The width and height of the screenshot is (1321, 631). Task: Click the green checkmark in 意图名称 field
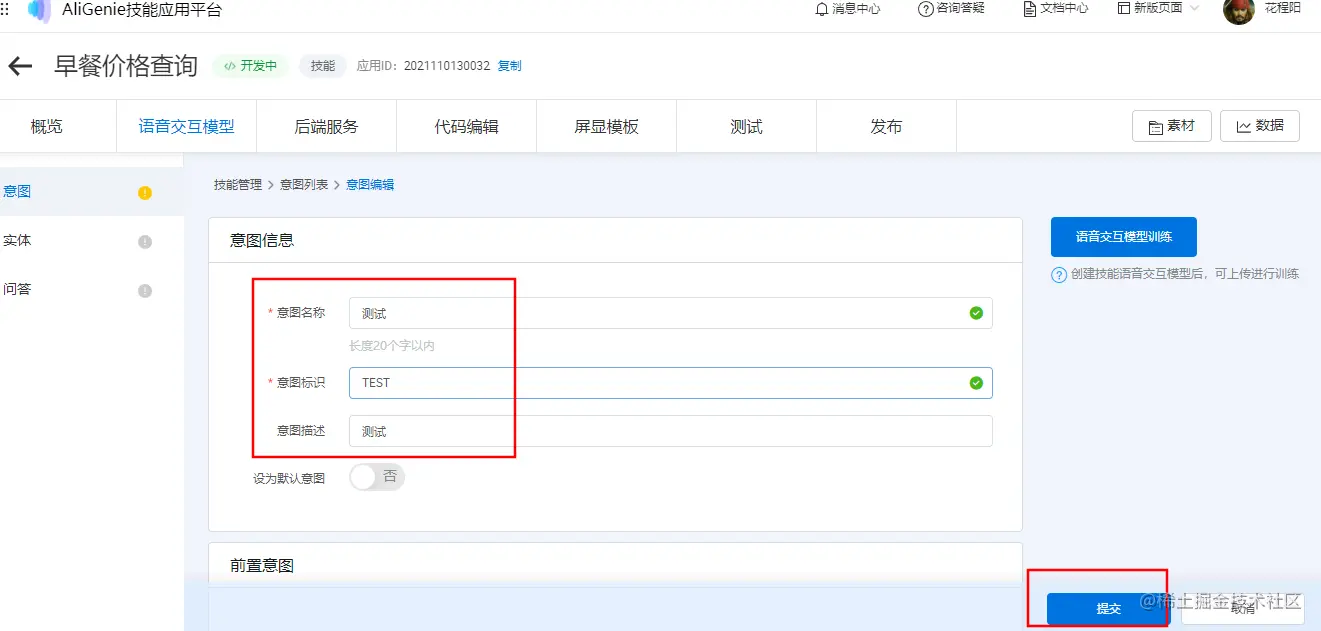(x=976, y=313)
